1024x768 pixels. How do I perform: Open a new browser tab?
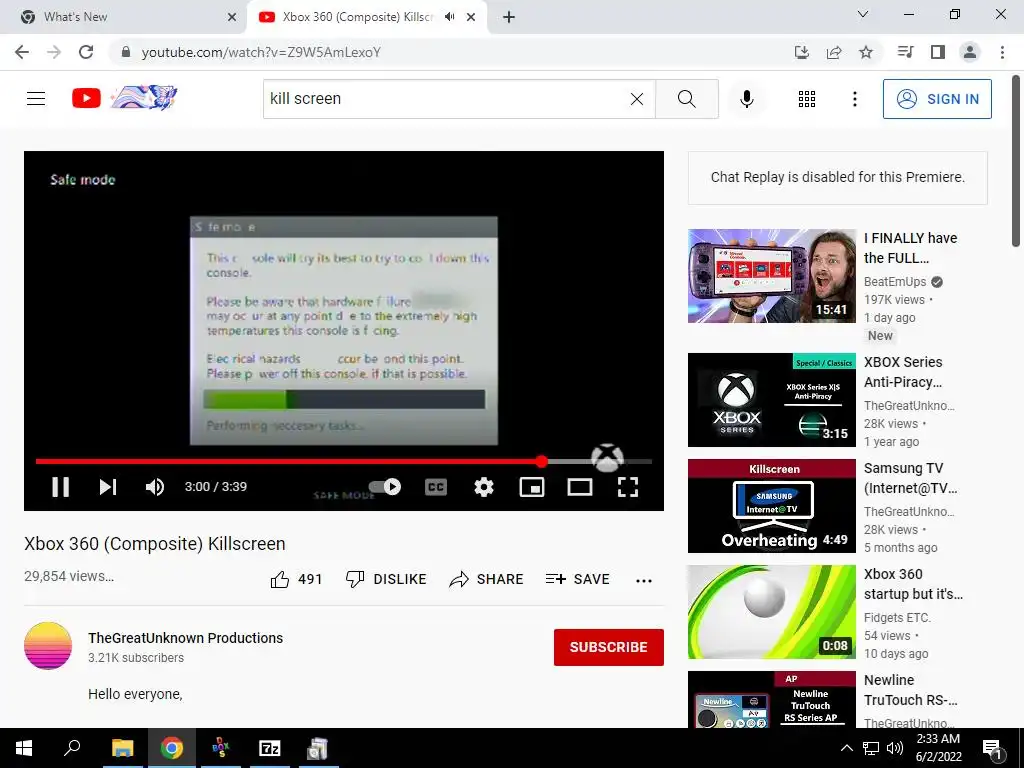click(509, 17)
